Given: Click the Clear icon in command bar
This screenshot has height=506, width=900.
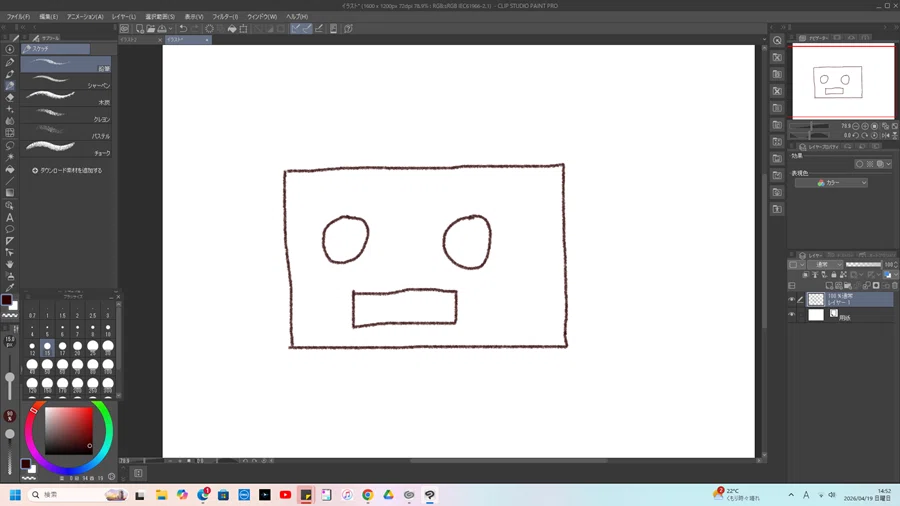Looking at the screenshot, I should [210, 29].
